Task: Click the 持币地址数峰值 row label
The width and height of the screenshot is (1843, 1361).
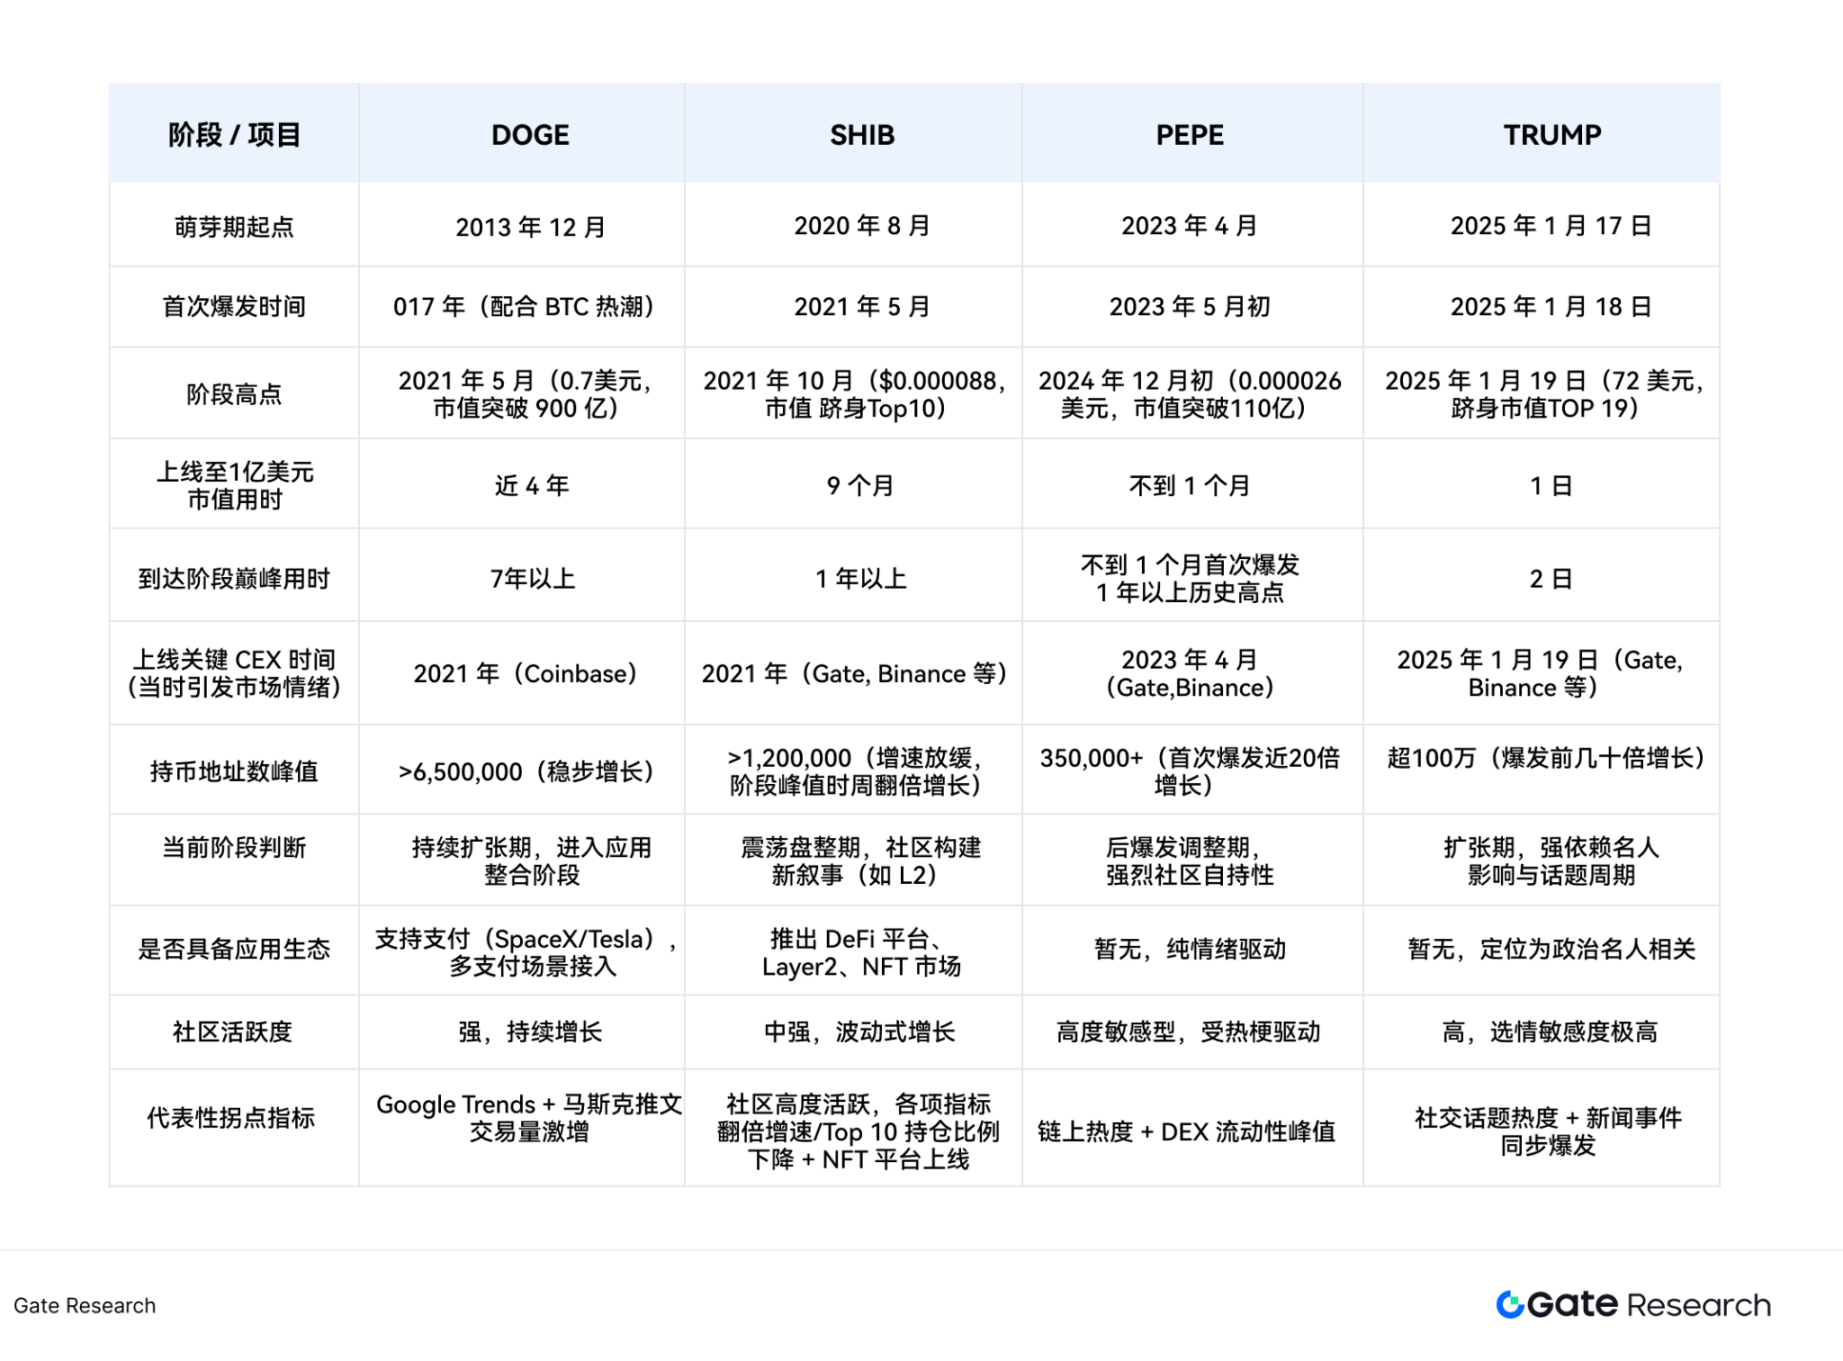Action: point(234,771)
